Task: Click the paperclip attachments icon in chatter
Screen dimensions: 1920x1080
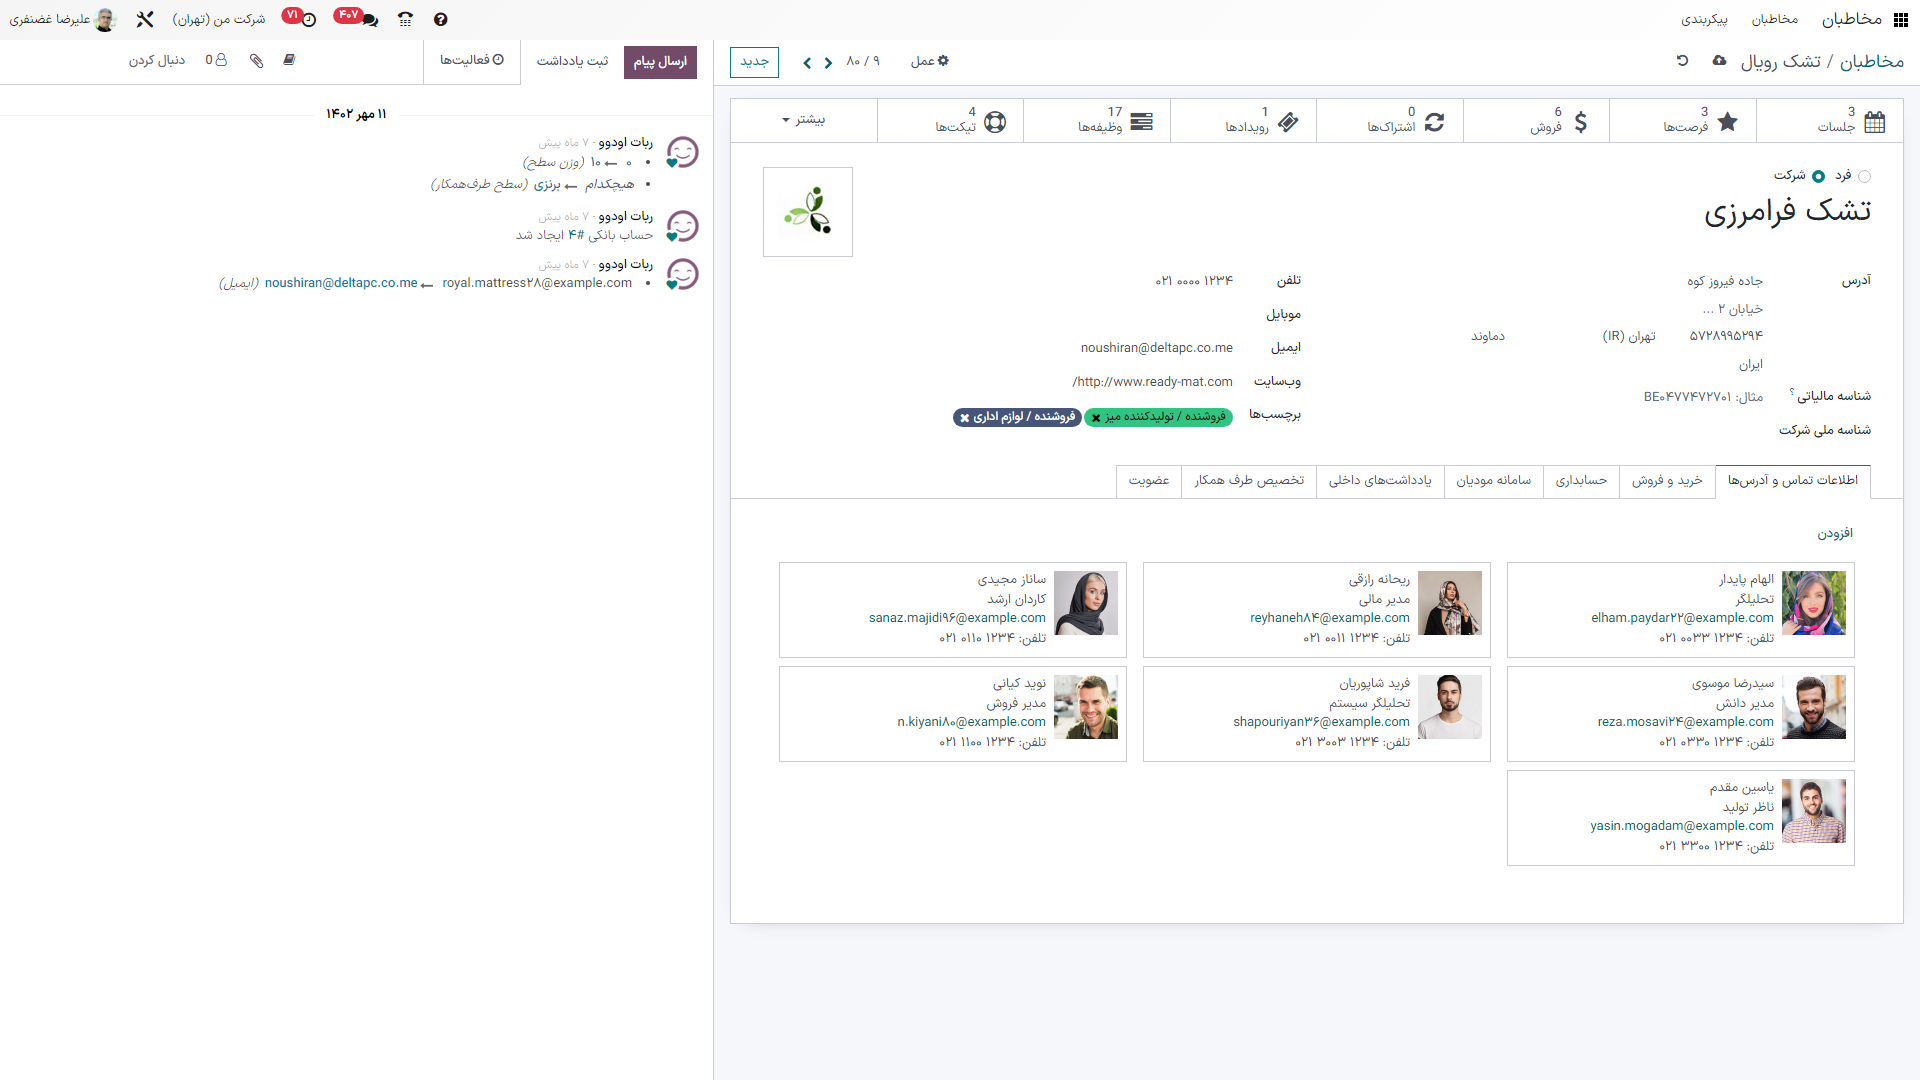Action: point(256,61)
